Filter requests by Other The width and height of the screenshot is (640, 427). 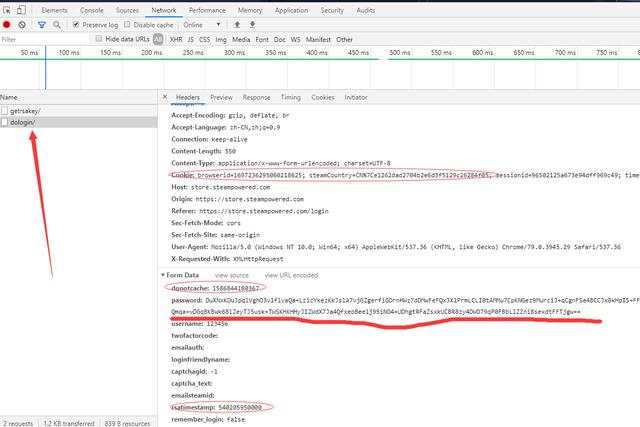[344, 40]
